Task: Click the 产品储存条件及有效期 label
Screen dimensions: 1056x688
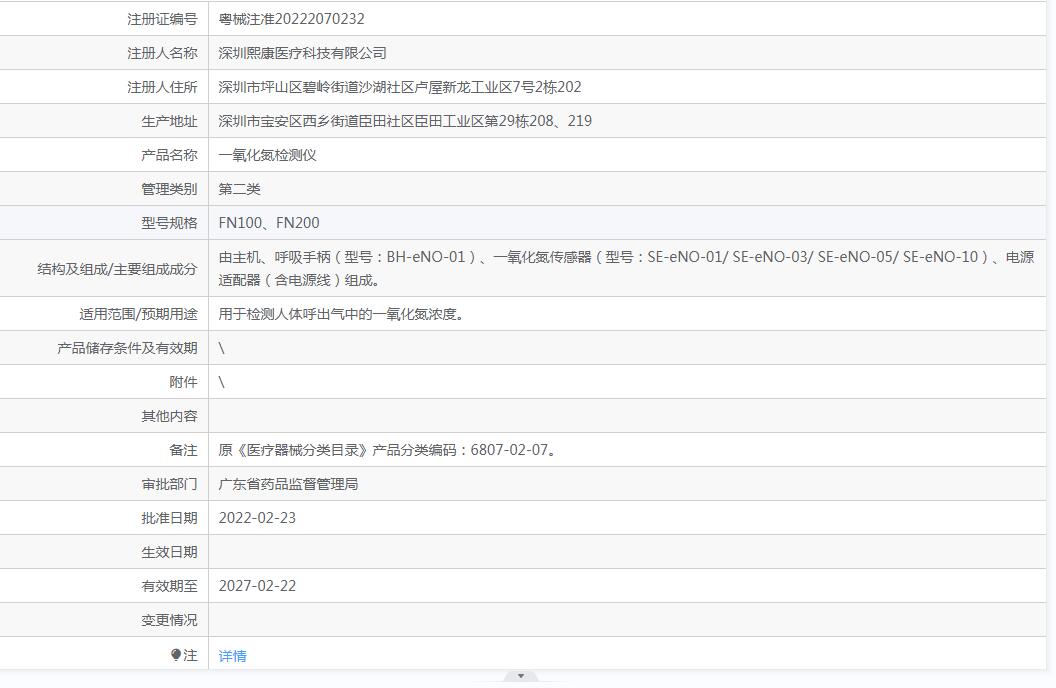Action: tap(127, 348)
